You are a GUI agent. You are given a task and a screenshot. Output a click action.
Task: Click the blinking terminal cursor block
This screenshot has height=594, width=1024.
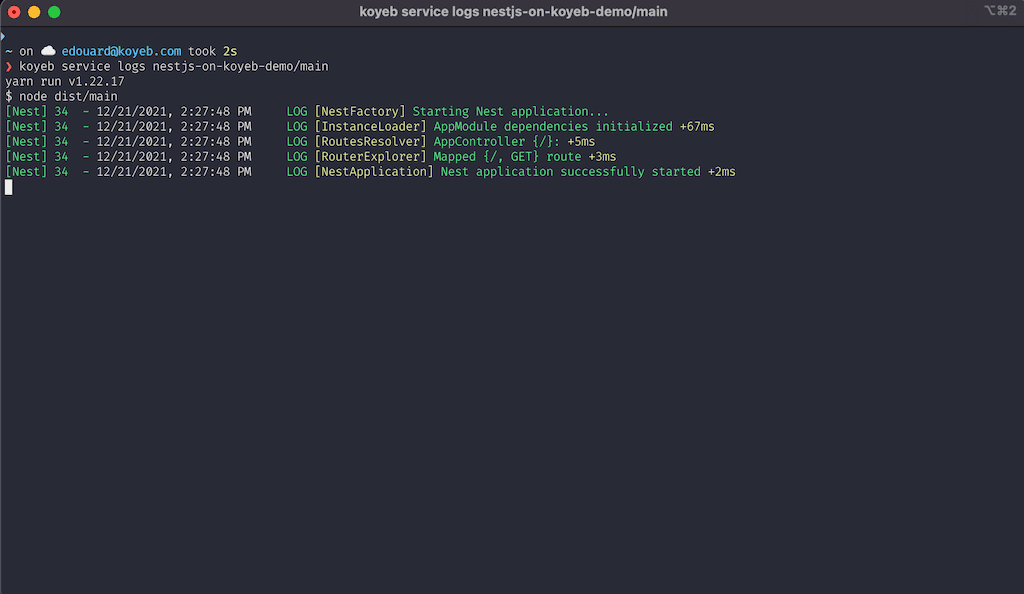coord(8,186)
